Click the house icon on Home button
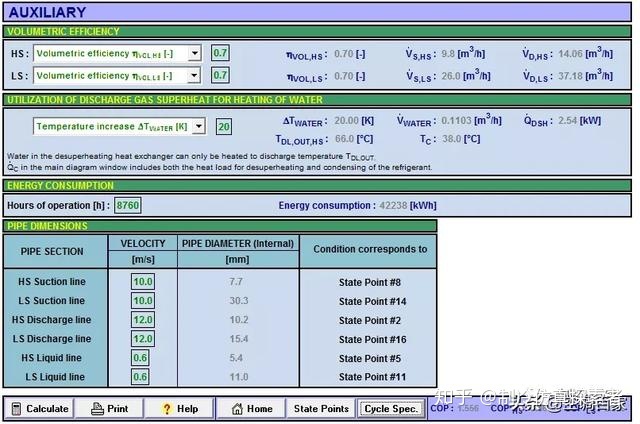Screen dimensions: 640x424 pos(237,408)
